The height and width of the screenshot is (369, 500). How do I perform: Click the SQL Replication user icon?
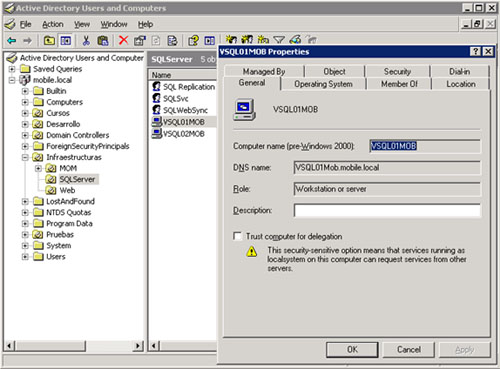pos(156,86)
